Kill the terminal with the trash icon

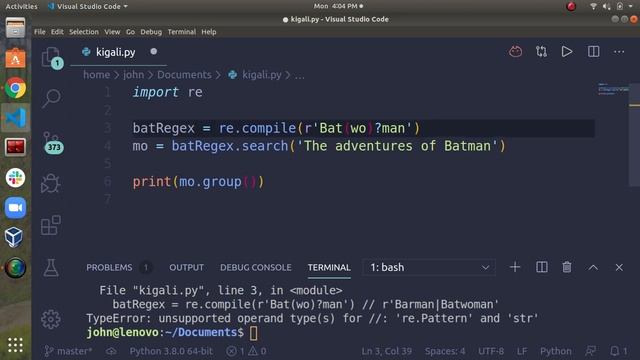[x=567, y=267]
